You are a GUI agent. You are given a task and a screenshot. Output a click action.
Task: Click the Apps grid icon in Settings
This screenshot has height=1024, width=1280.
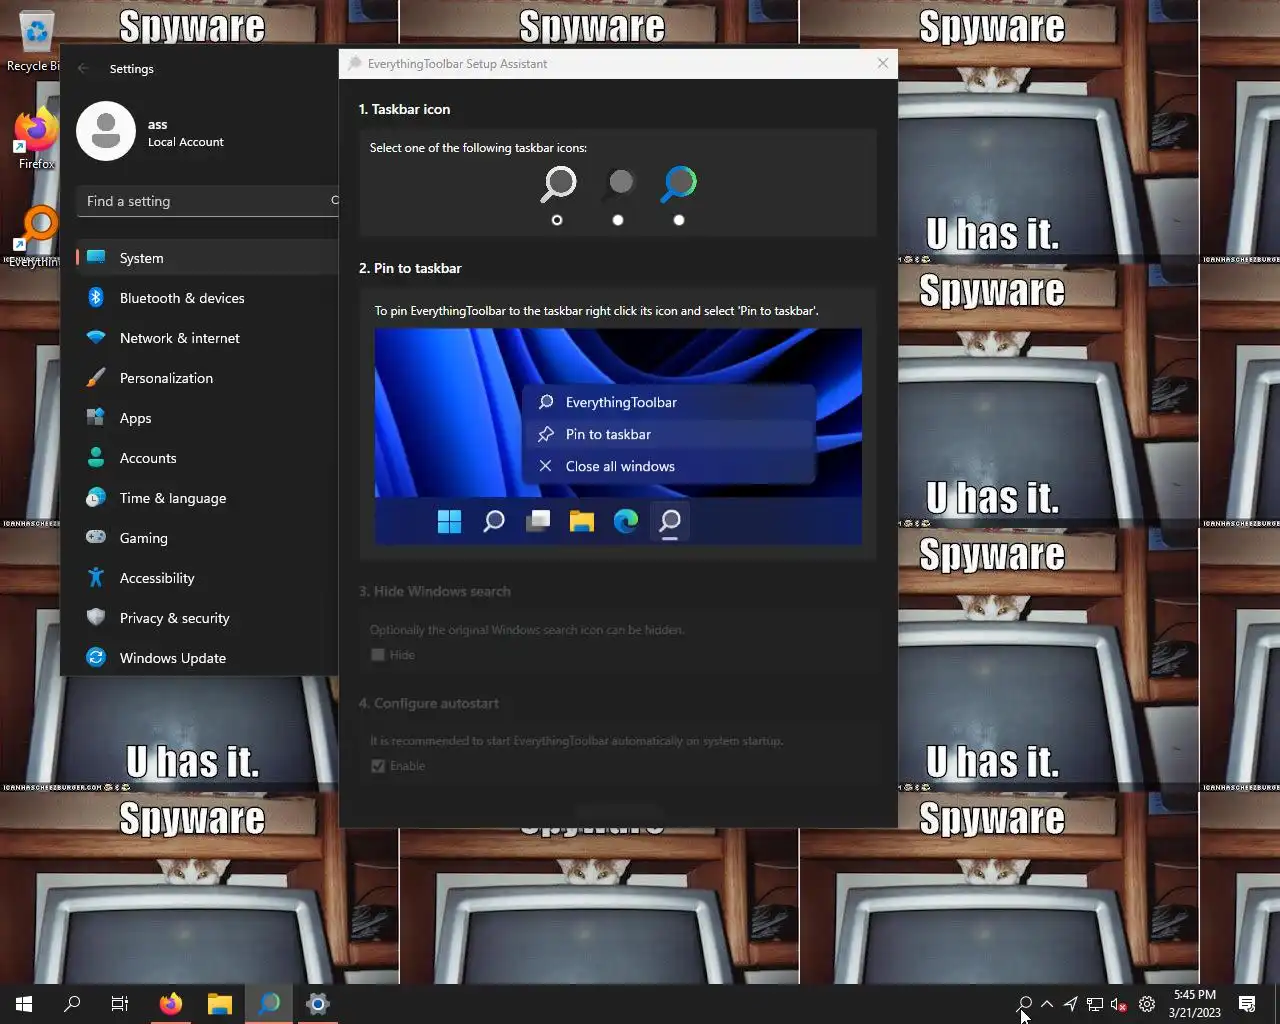coord(96,417)
